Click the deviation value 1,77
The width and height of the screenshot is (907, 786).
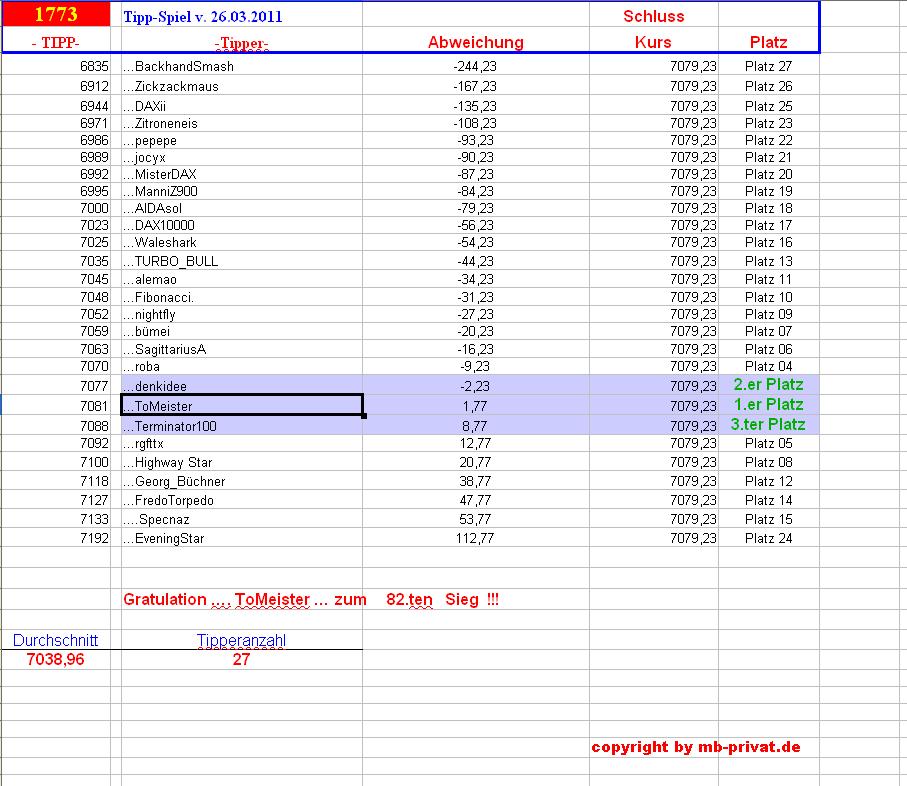coord(475,406)
